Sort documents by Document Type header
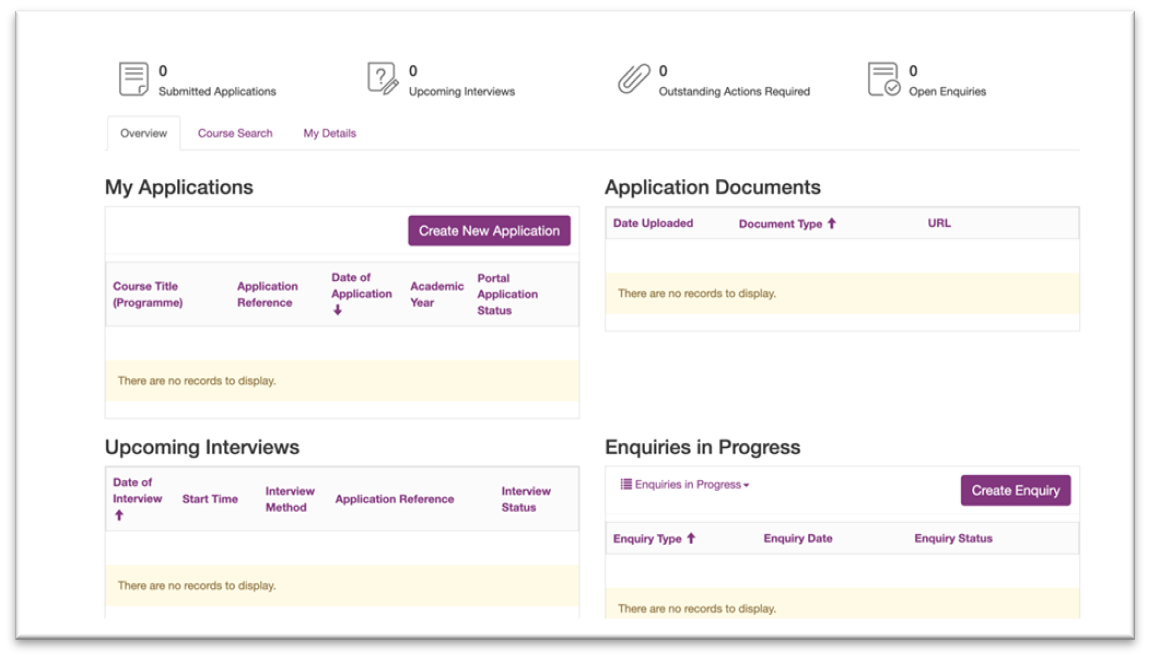Screen dimensions: 1150x659 787,224
